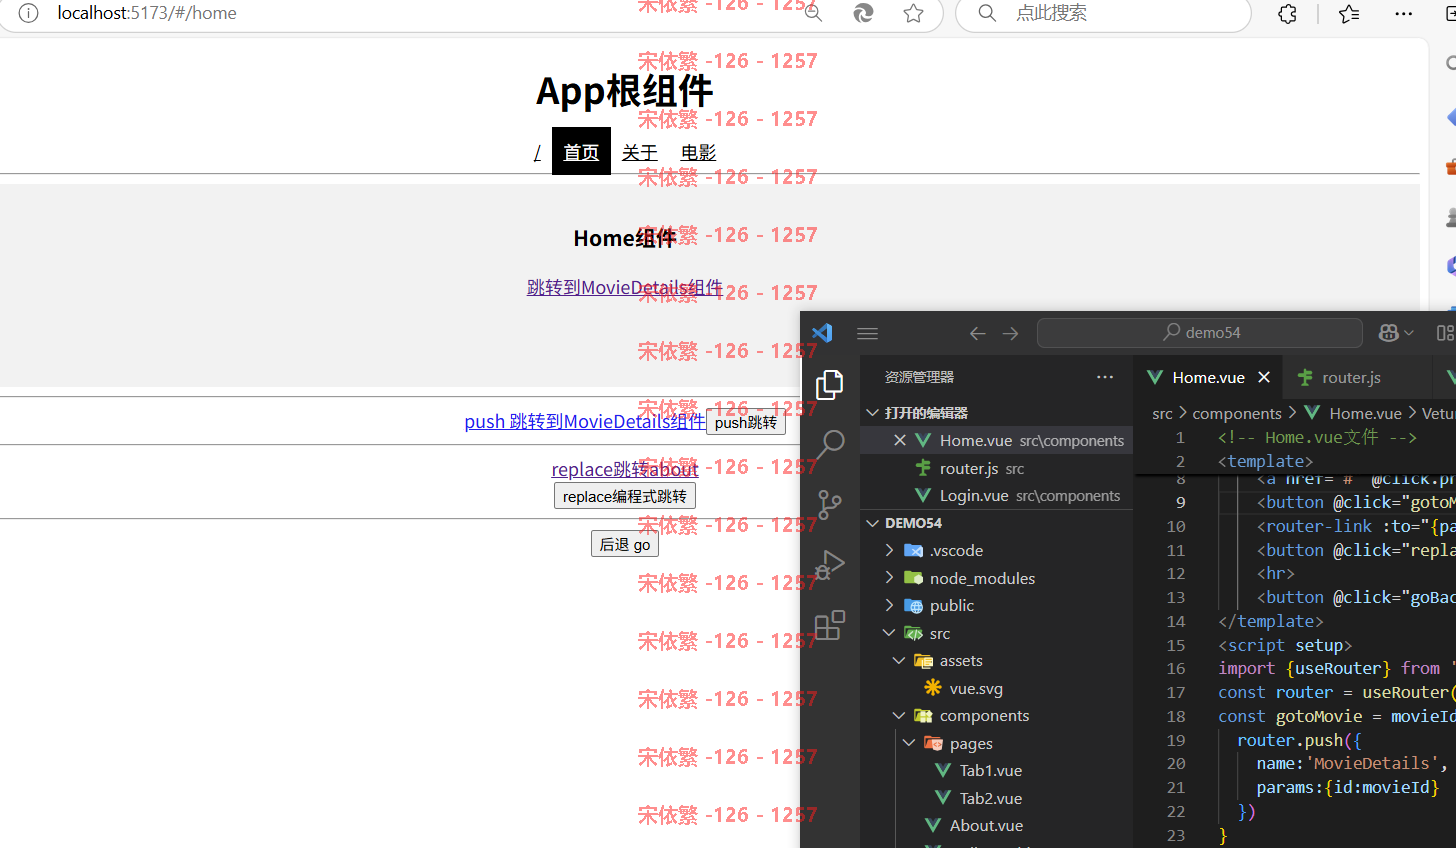This screenshot has width=1456, height=848.
Task: Open Tab1.vue in file tree
Action: click(x=990, y=770)
